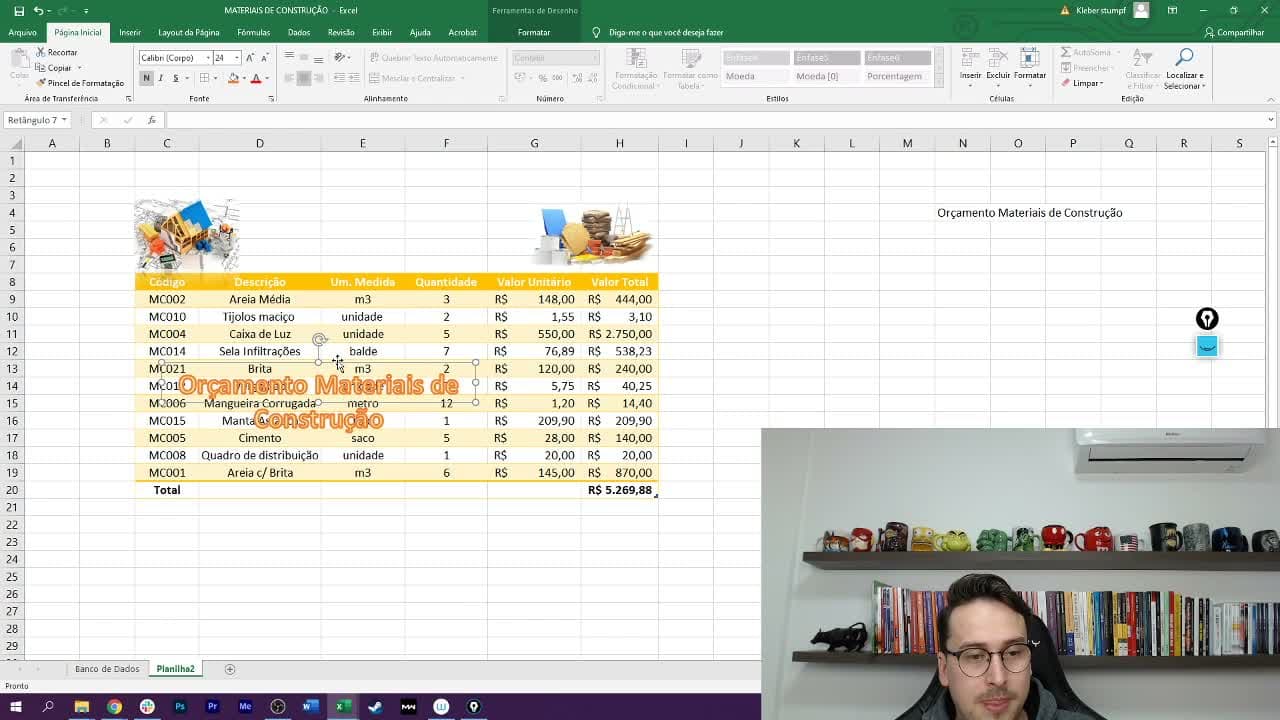Expand the formula bar with its chevron
This screenshot has height=720, width=1280.
pos(1270,120)
